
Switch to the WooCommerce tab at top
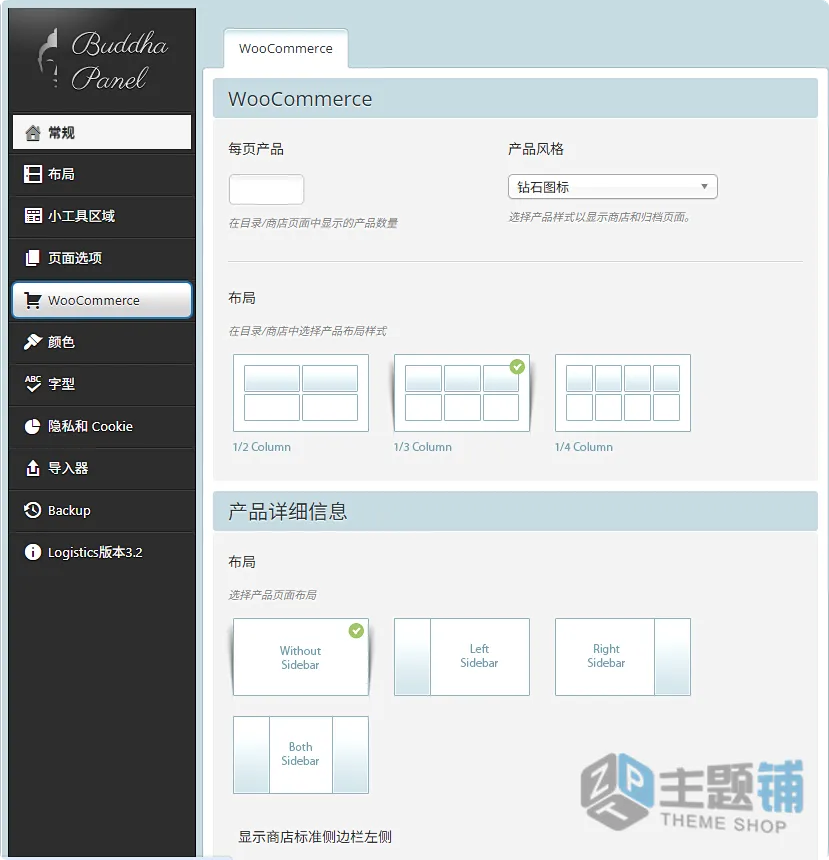[286, 48]
